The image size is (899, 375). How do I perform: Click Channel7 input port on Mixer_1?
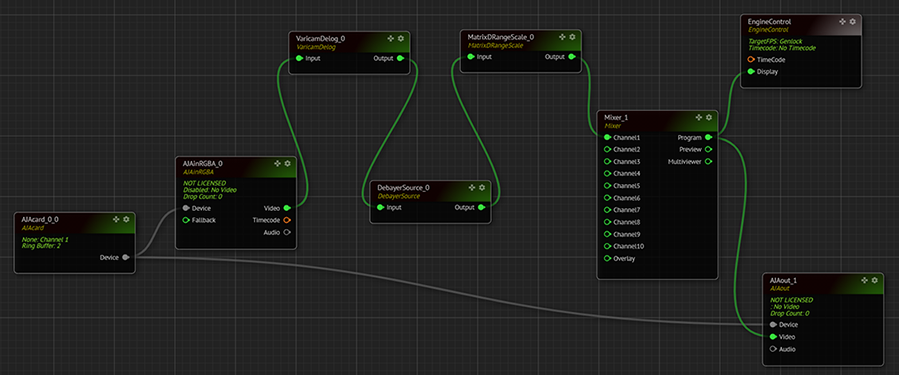[608, 210]
